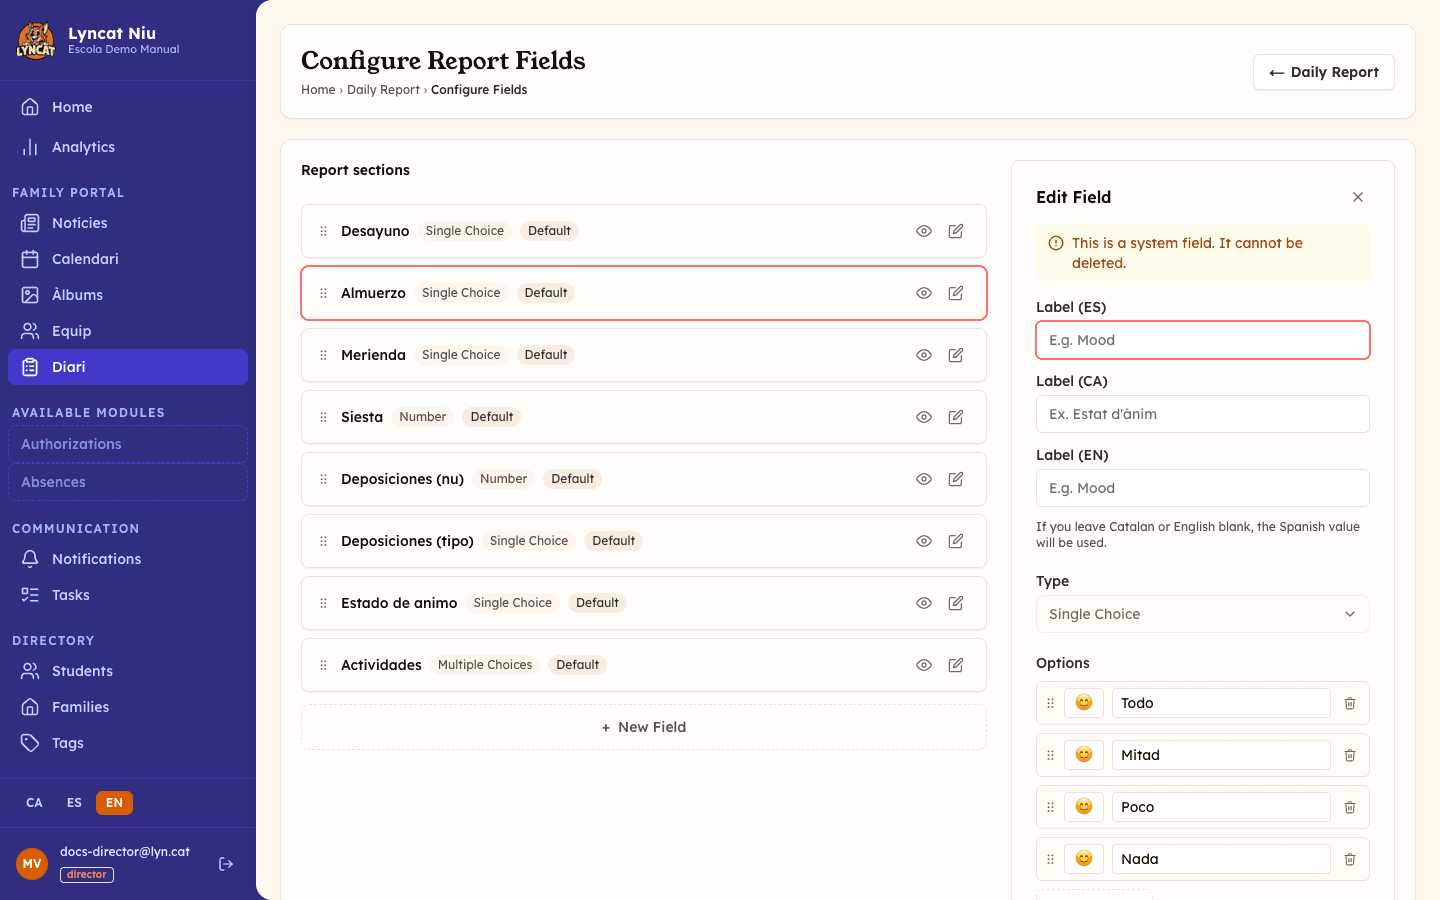Click the Absences module
This screenshot has height=900, width=1440.
[128, 482]
